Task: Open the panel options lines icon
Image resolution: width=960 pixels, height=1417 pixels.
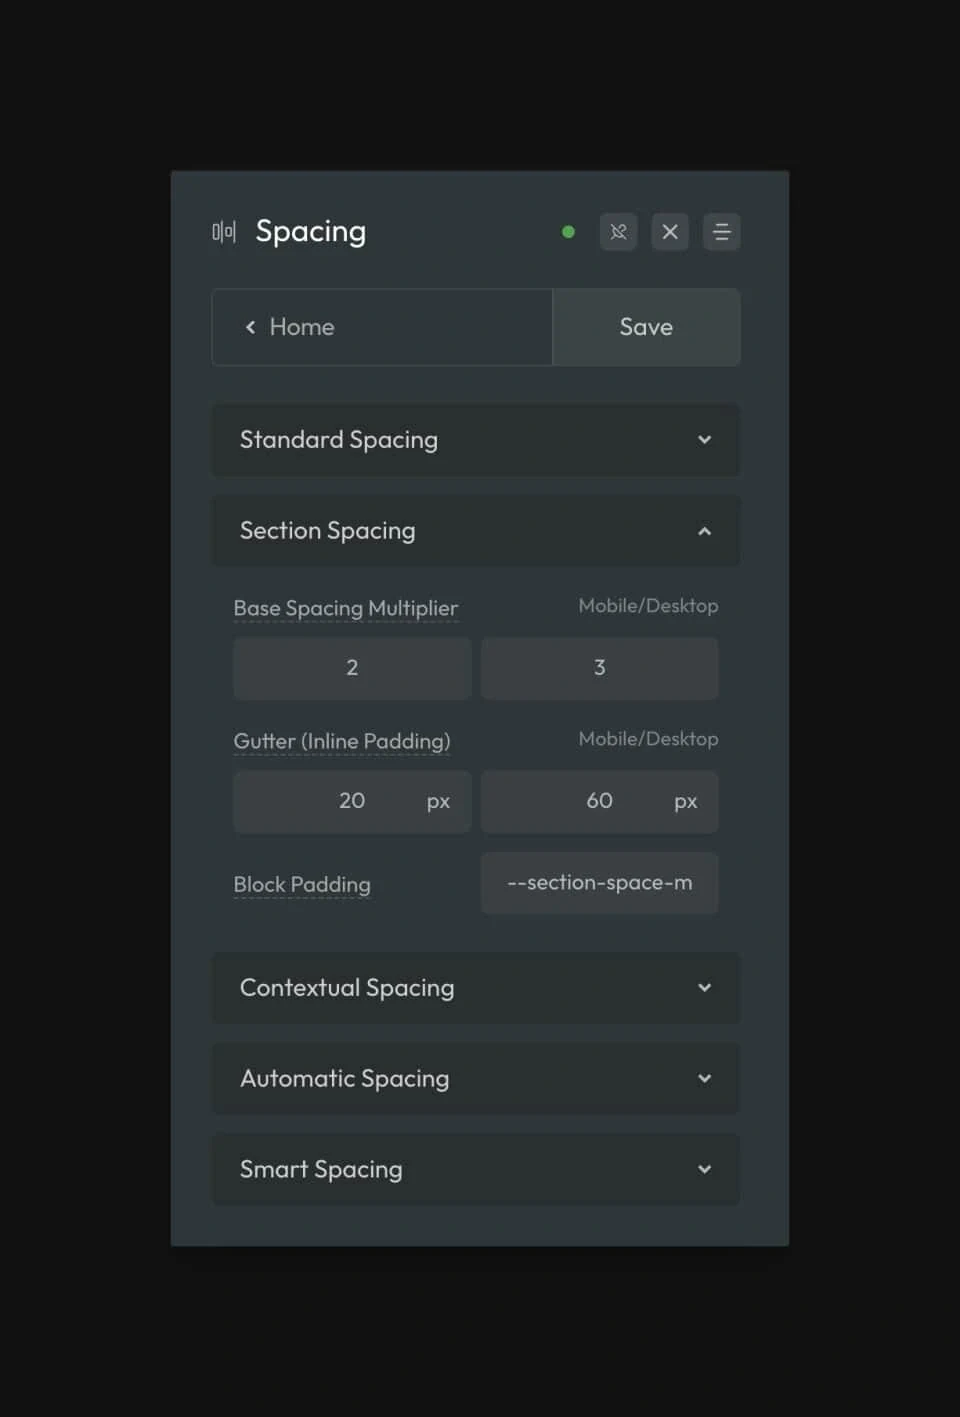Action: [x=722, y=231]
